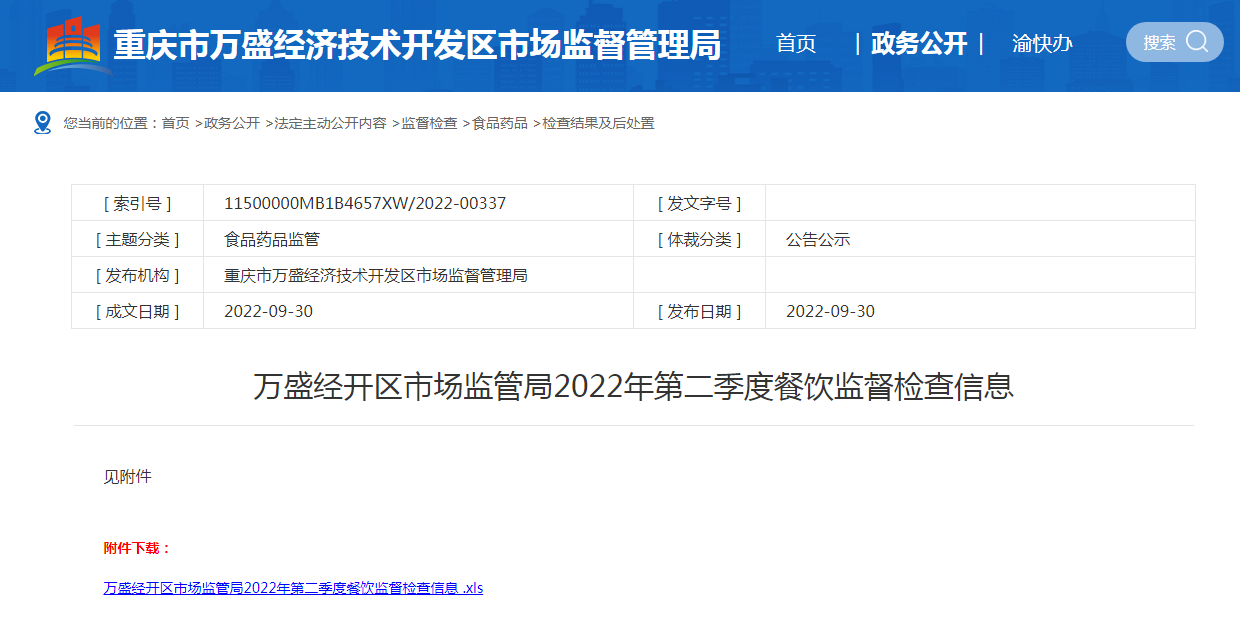
Task: Click the 2022-09-30 date beside 发布日期
Action: click(x=830, y=311)
